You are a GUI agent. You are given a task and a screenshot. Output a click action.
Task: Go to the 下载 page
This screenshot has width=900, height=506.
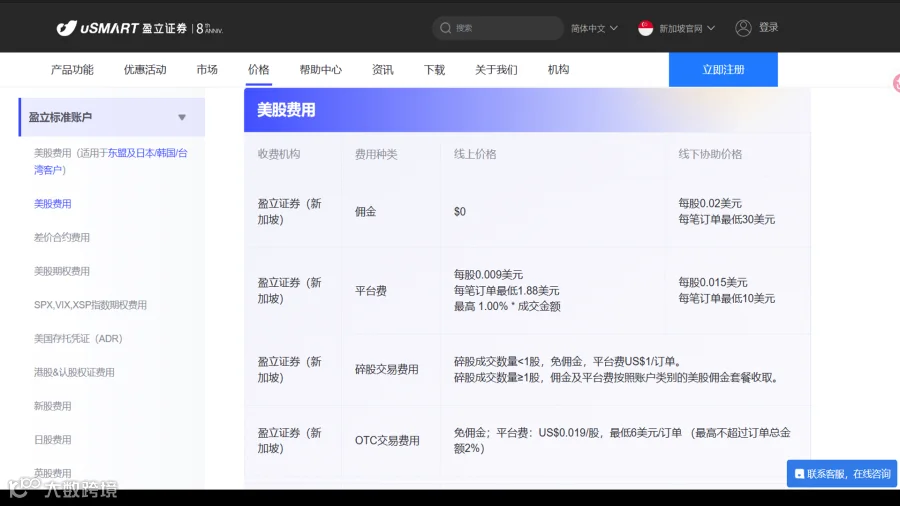pyautogui.click(x=434, y=69)
